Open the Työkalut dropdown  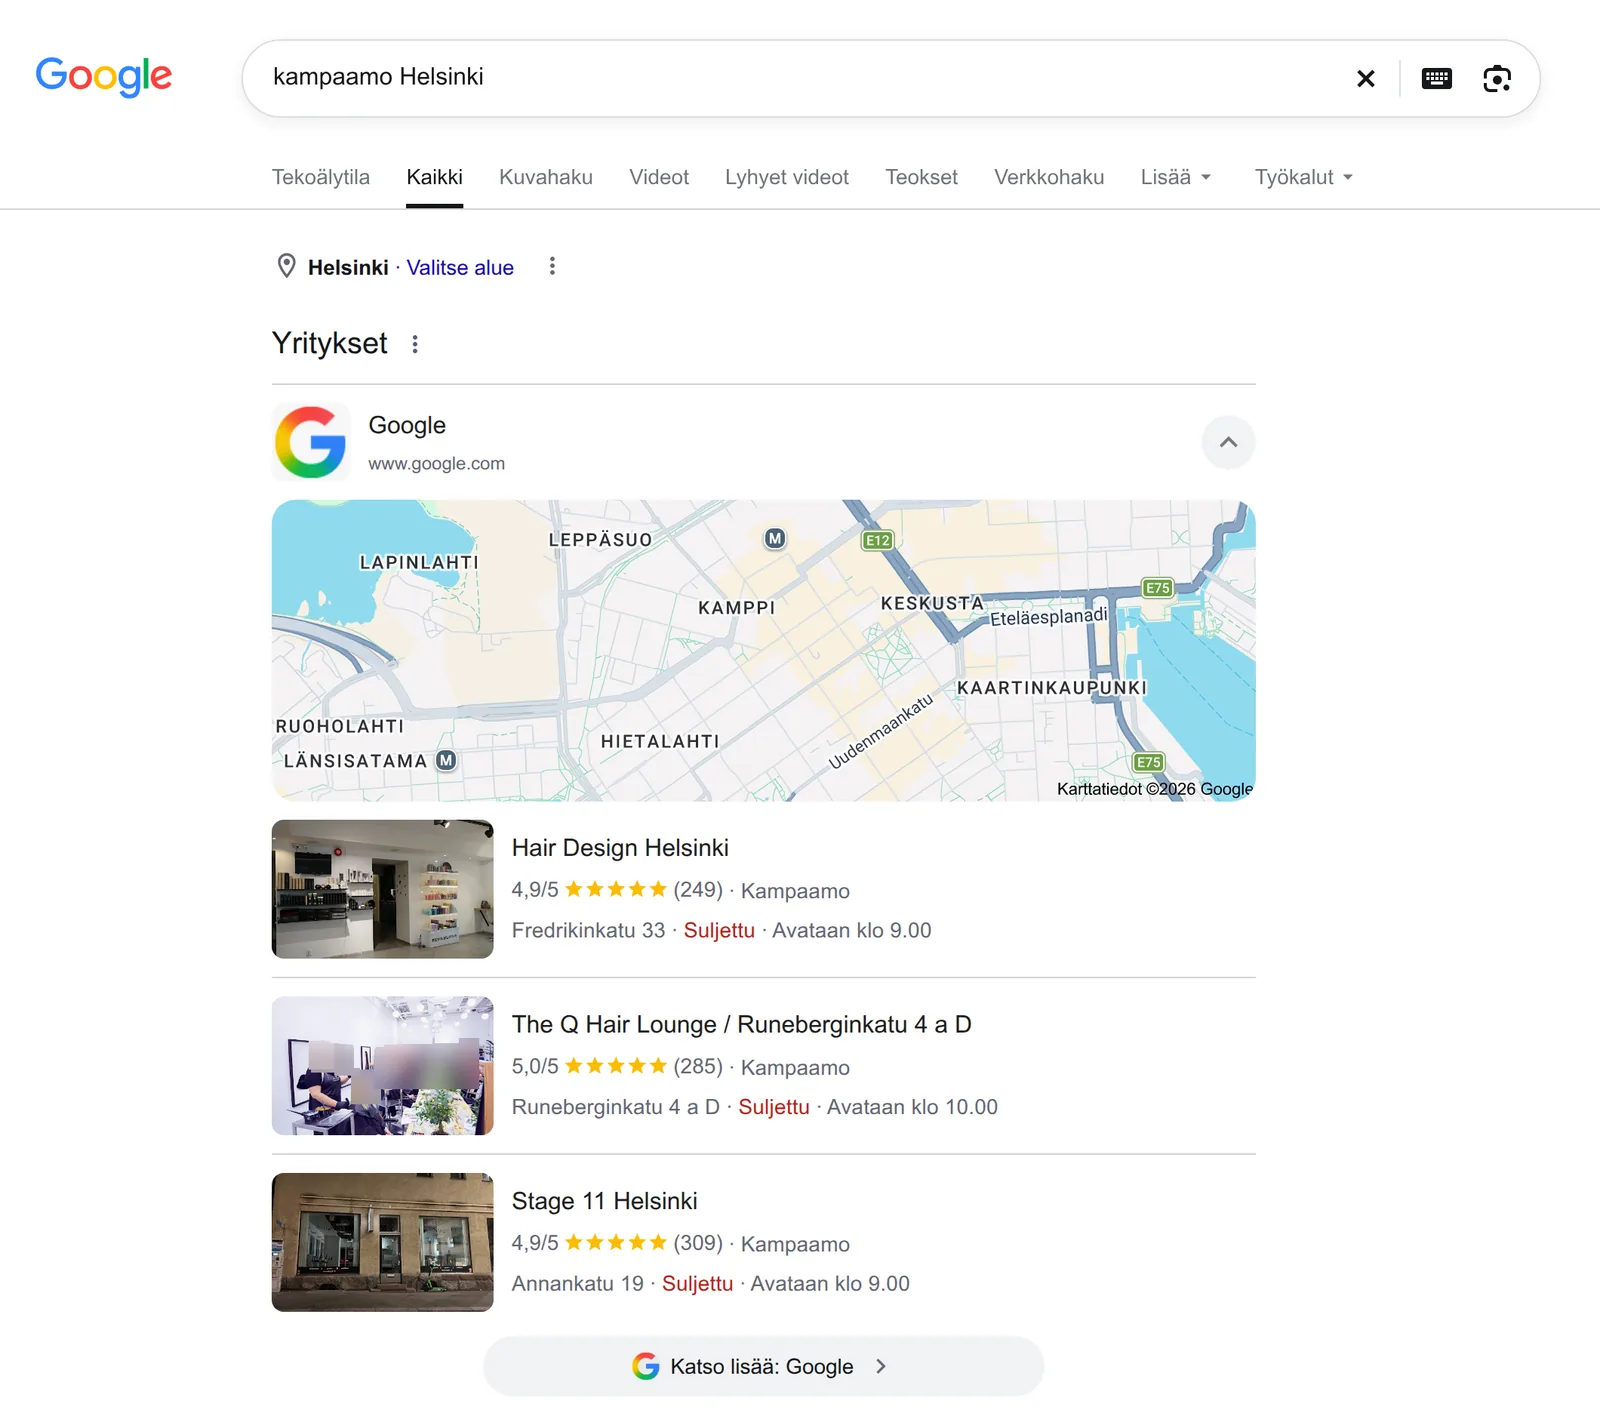pos(1304,177)
